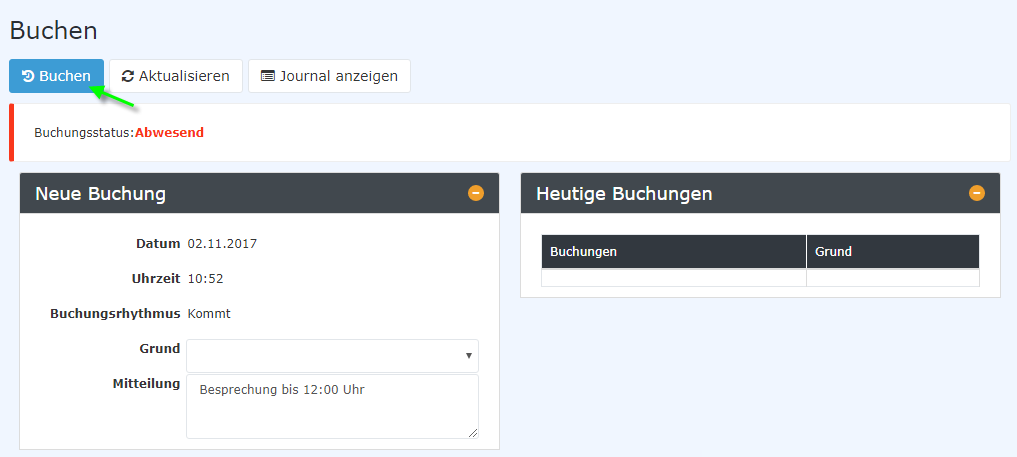This screenshot has width=1017, height=457.
Task: Click the red Abwesend status text
Action: (x=169, y=132)
